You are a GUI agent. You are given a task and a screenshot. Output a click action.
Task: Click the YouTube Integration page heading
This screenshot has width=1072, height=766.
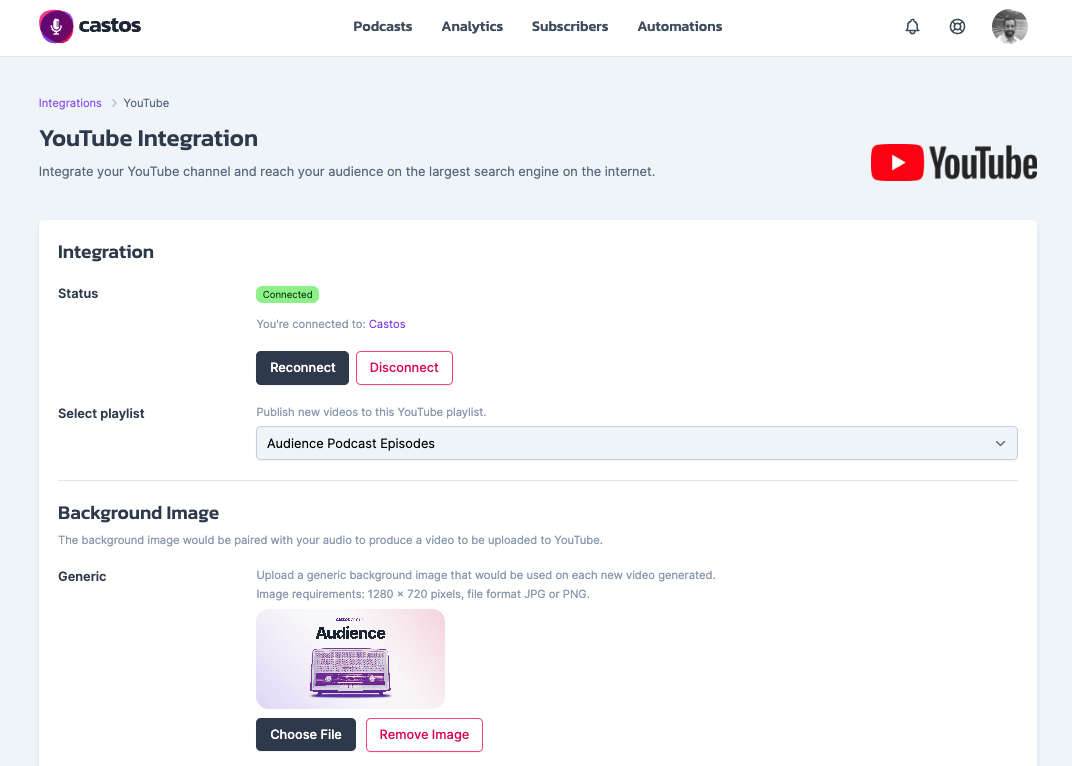[148, 138]
